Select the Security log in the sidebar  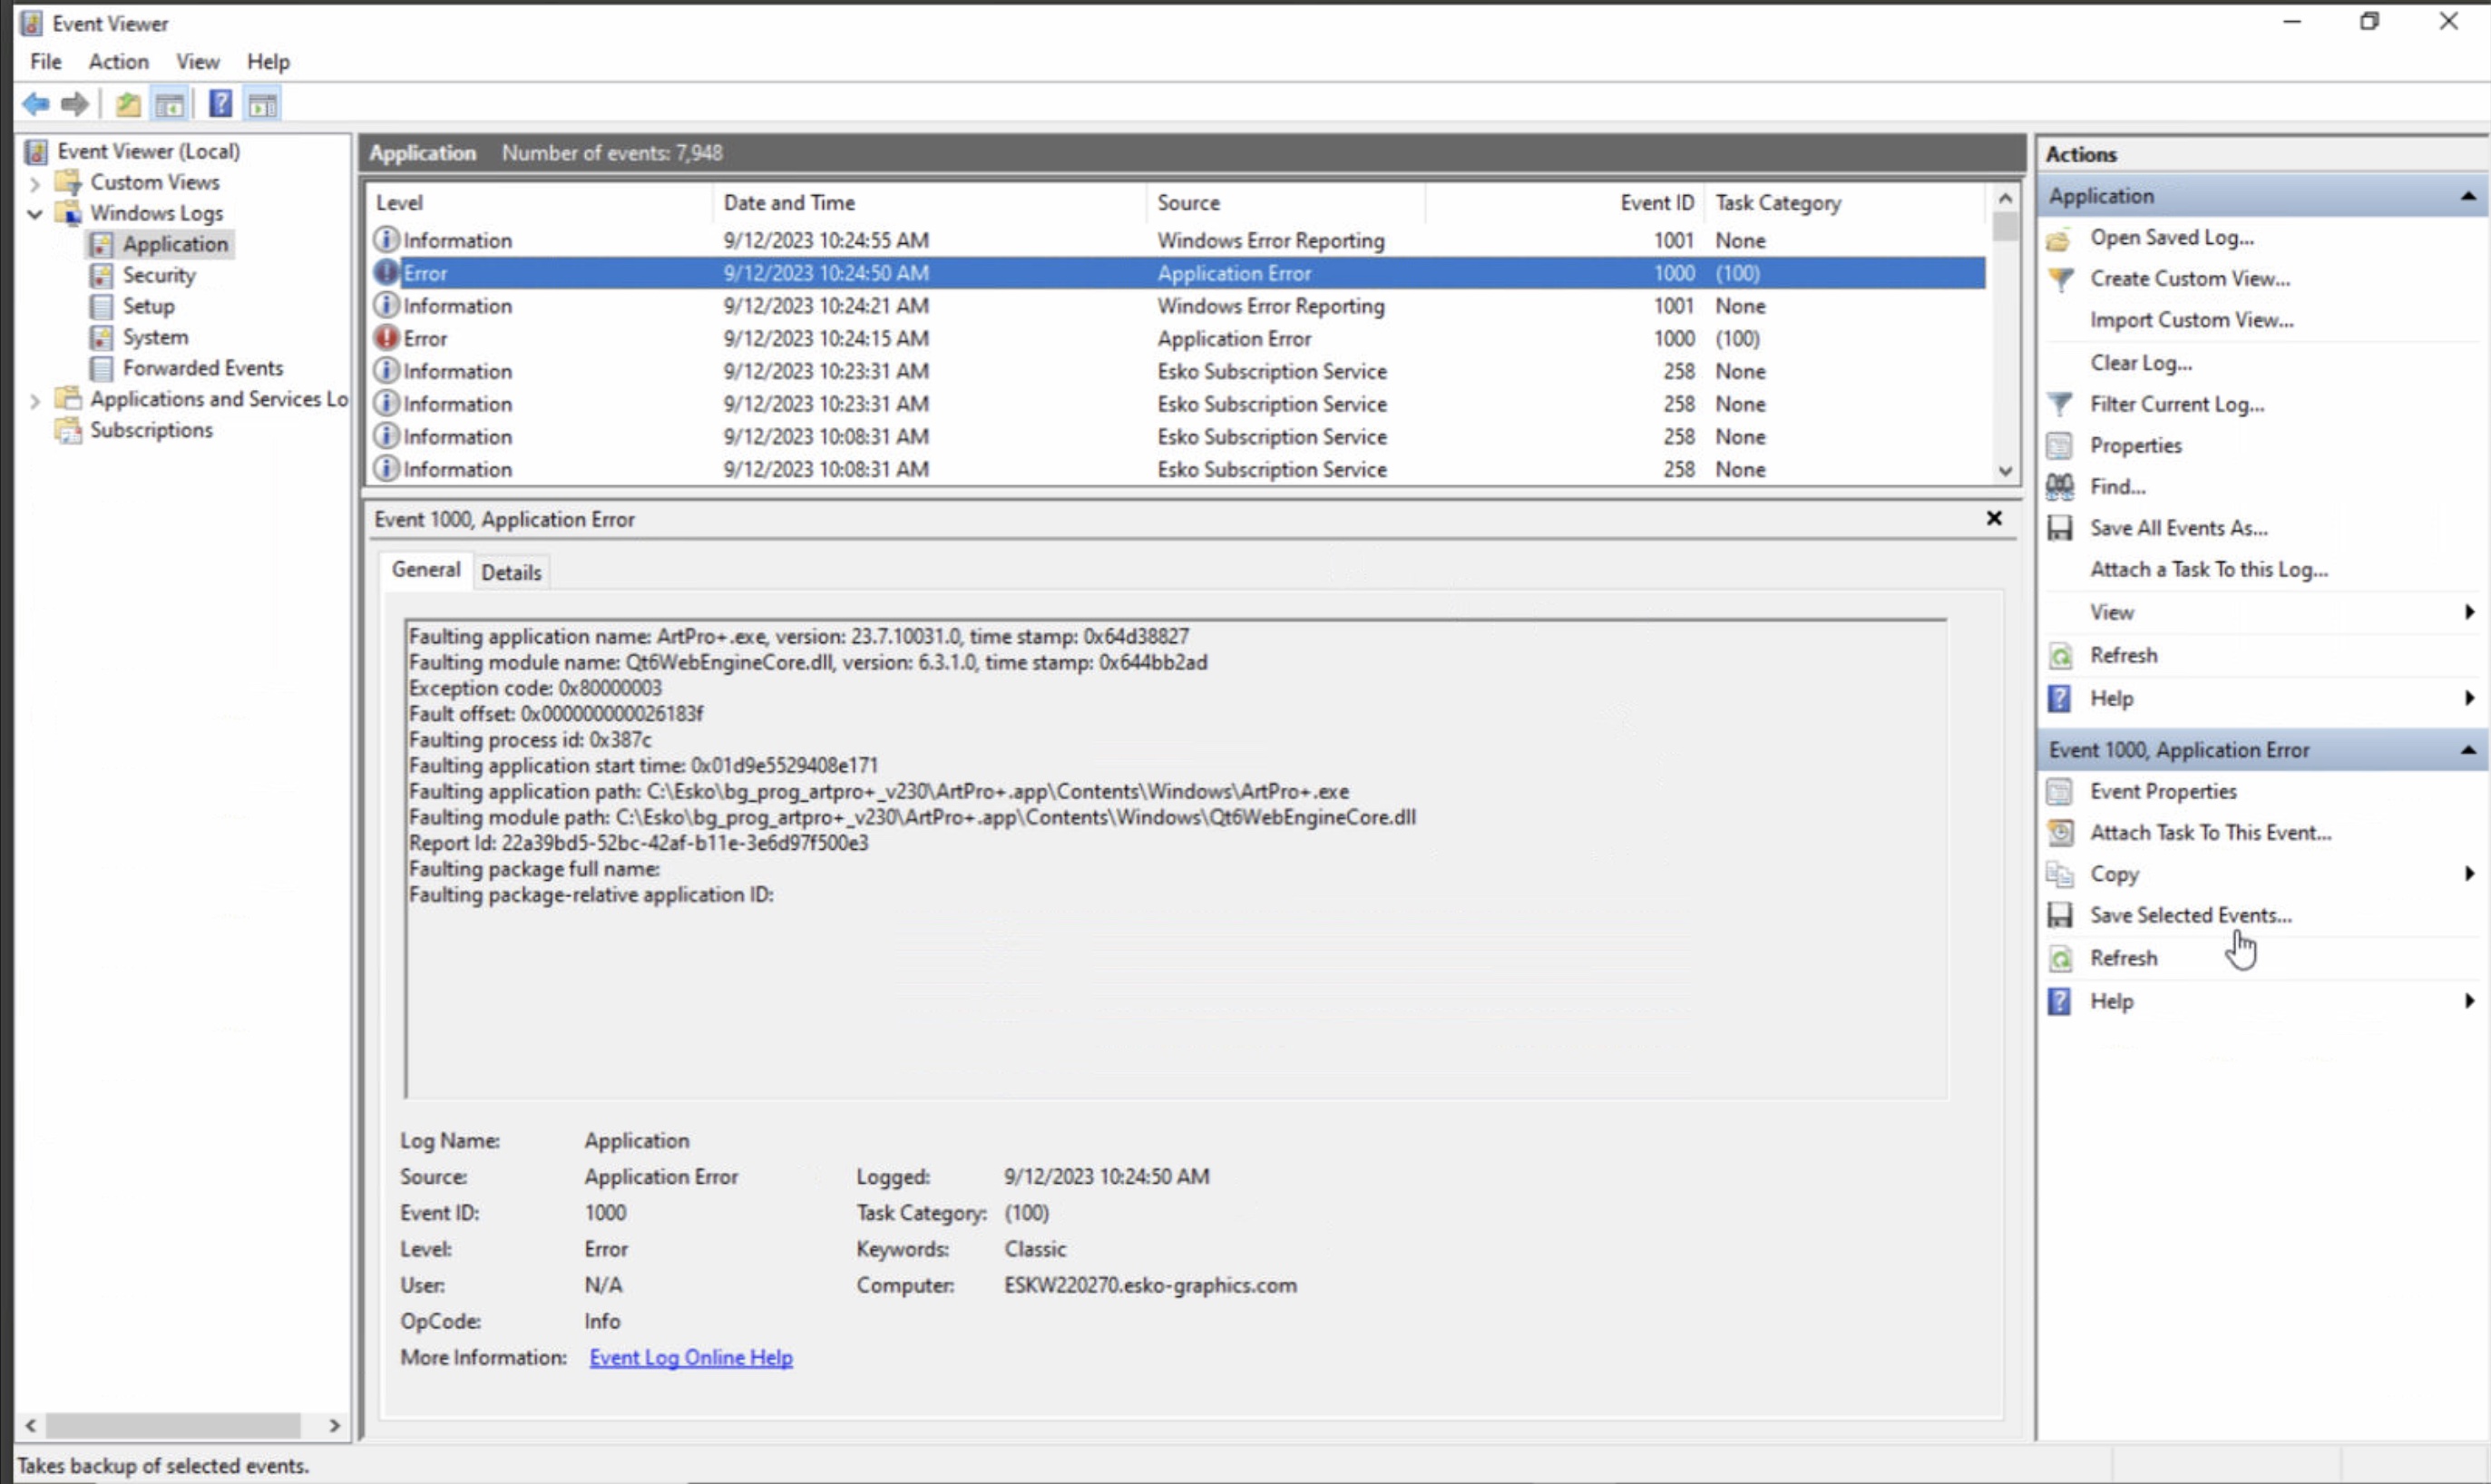pyautogui.click(x=159, y=274)
